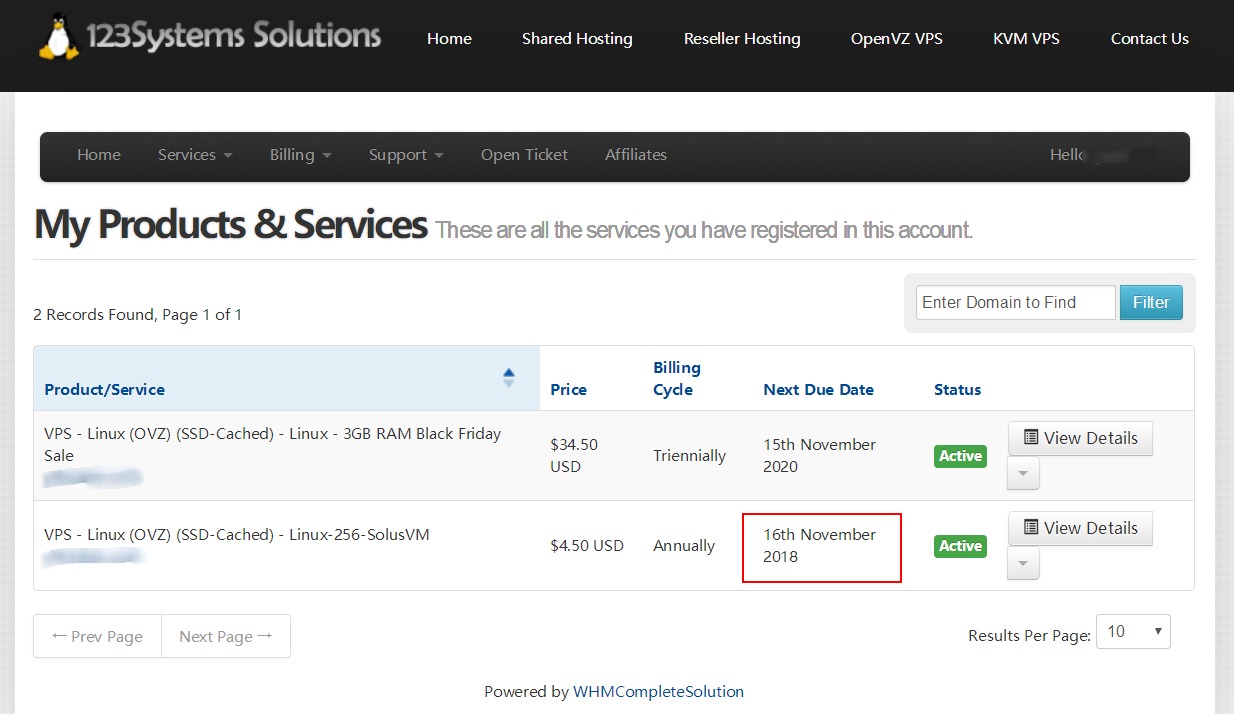1234x714 pixels.
Task: Sort by the Price column header
Action: coord(569,390)
